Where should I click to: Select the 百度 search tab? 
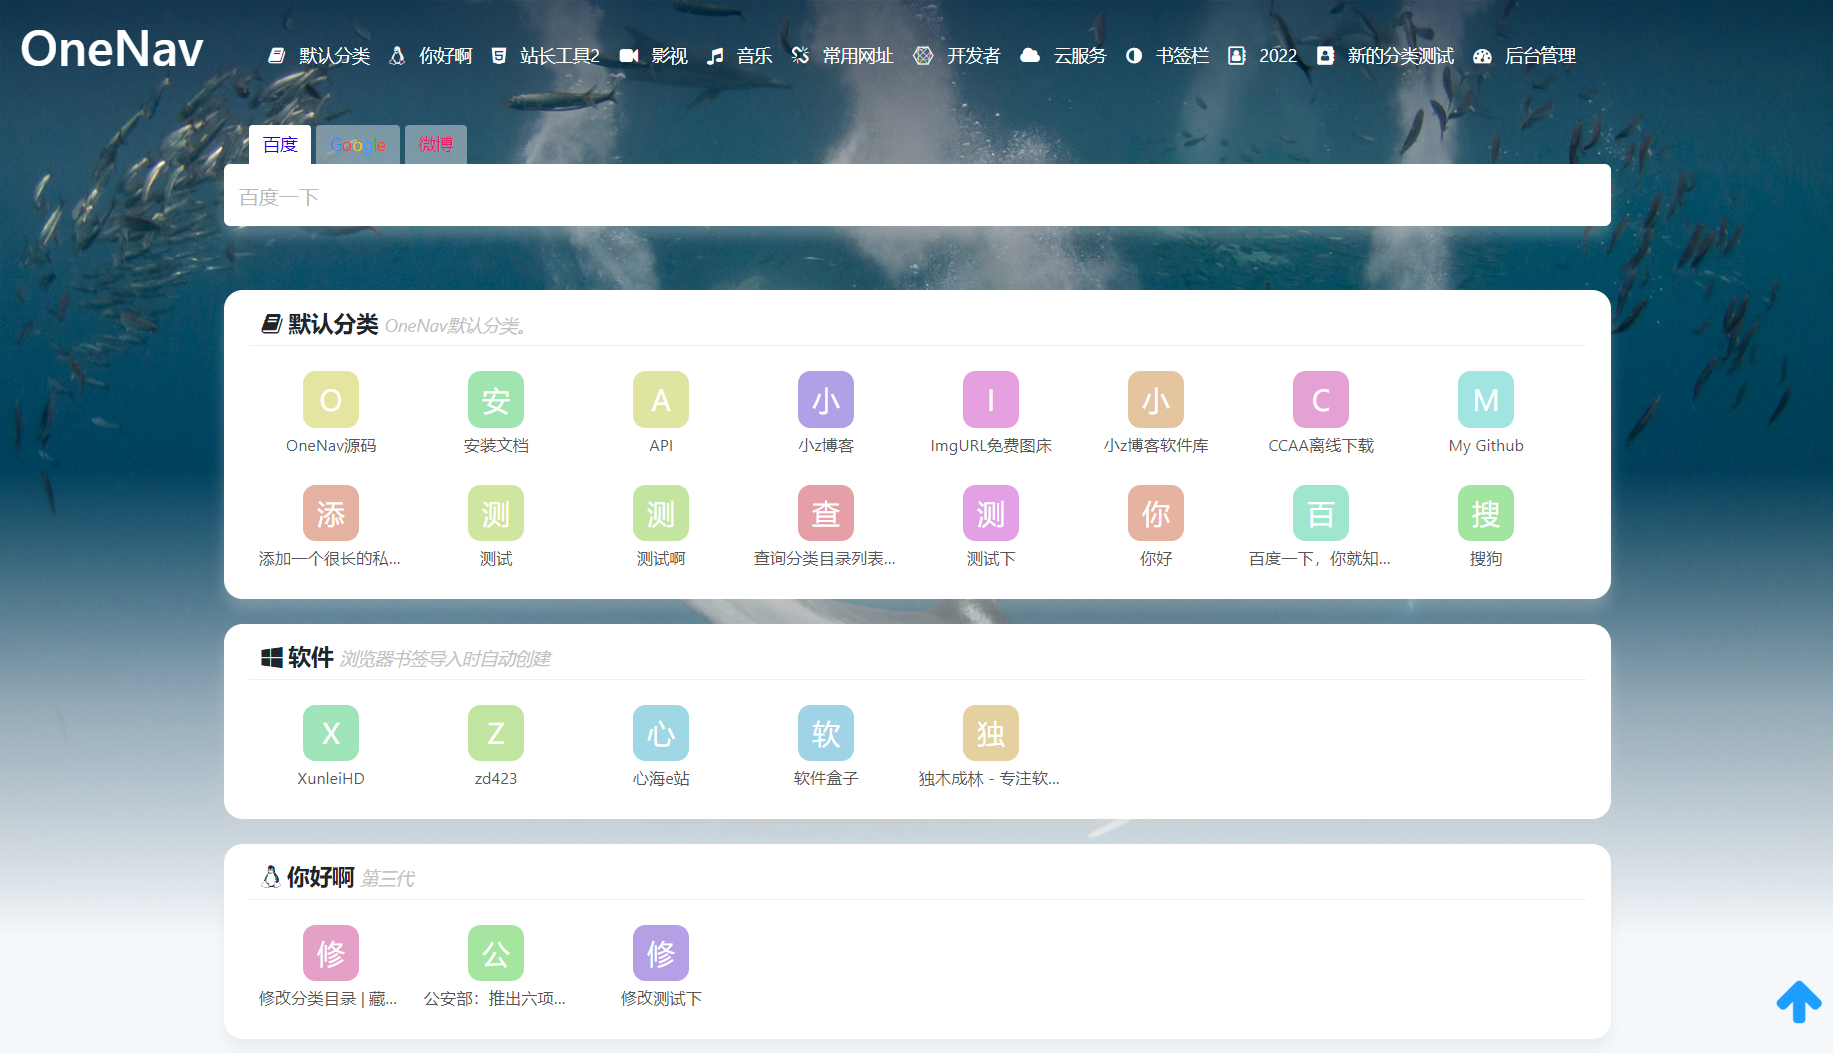[x=280, y=145]
